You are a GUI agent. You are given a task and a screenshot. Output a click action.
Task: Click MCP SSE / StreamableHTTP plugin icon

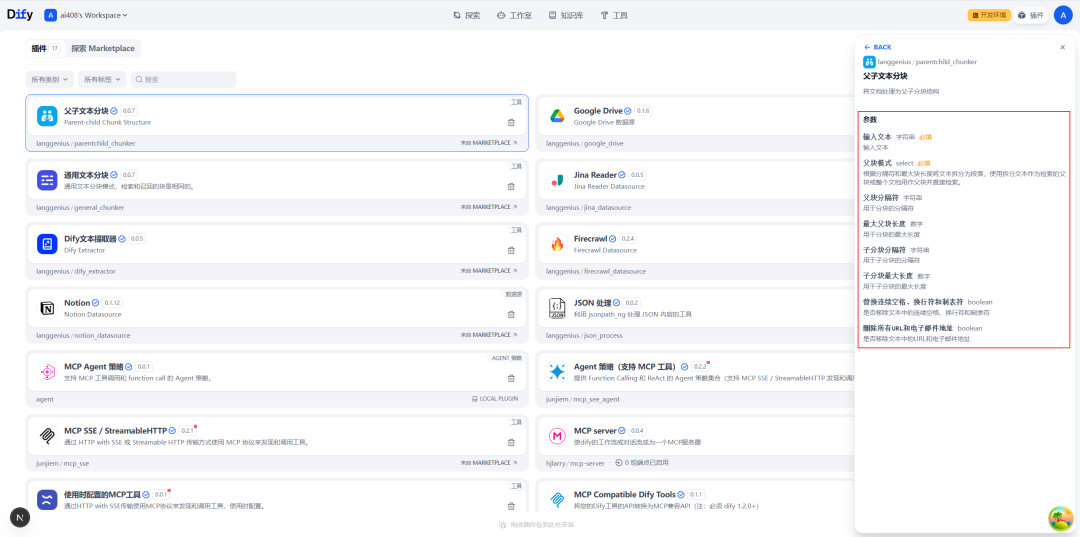click(x=47, y=436)
